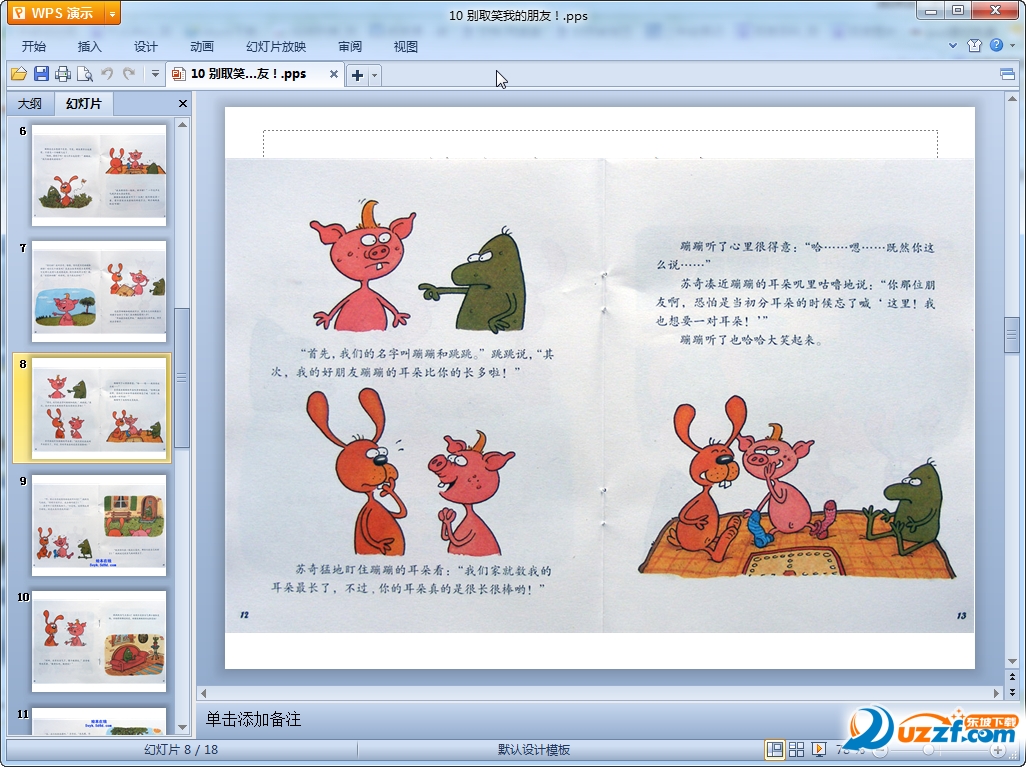
Task: Save the presentation with the floppy disk icon
Action: click(41, 74)
